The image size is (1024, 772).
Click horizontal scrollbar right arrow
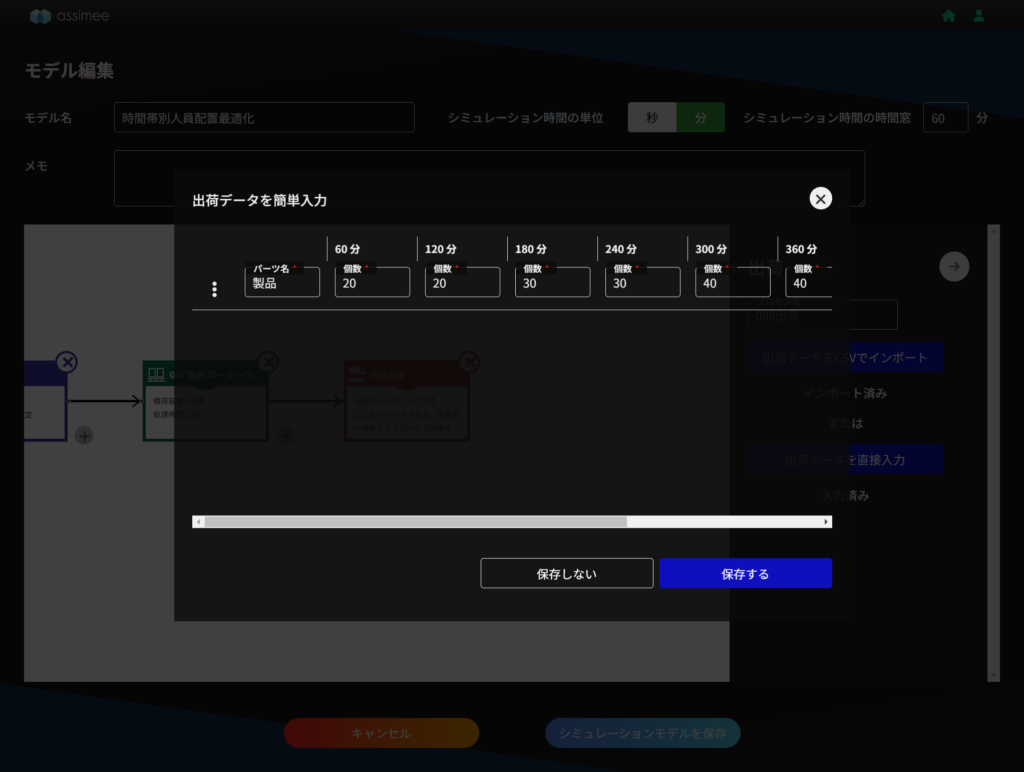pyautogui.click(x=826, y=522)
